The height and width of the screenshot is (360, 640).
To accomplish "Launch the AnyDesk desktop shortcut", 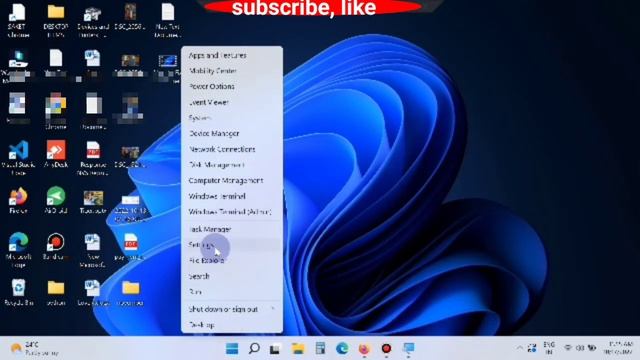I will pos(56,154).
